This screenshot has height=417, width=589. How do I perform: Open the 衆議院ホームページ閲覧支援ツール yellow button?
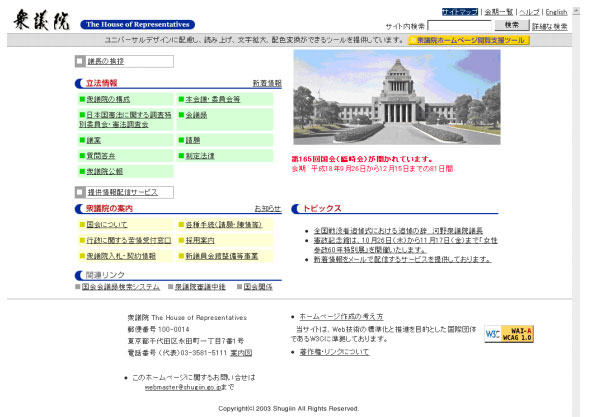[469, 40]
